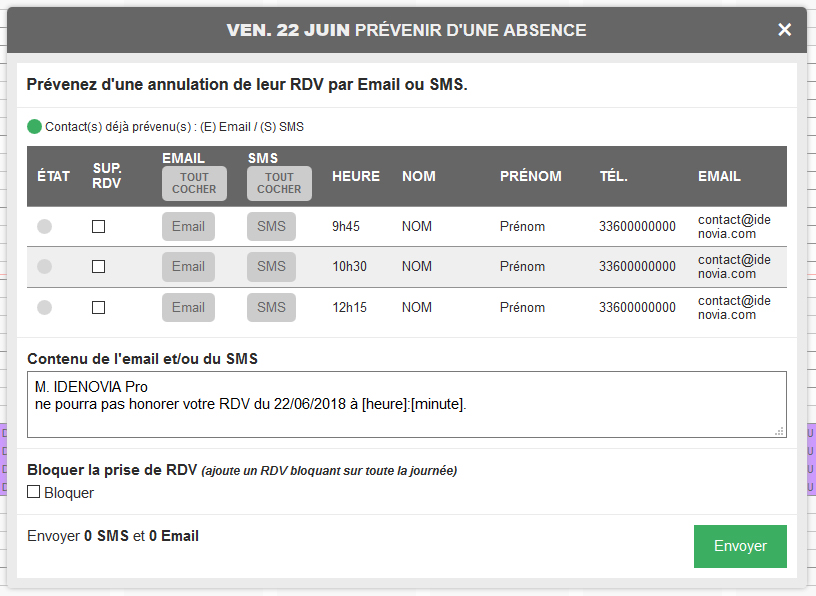Toggle Email button for the 9h45 row

pos(188,226)
